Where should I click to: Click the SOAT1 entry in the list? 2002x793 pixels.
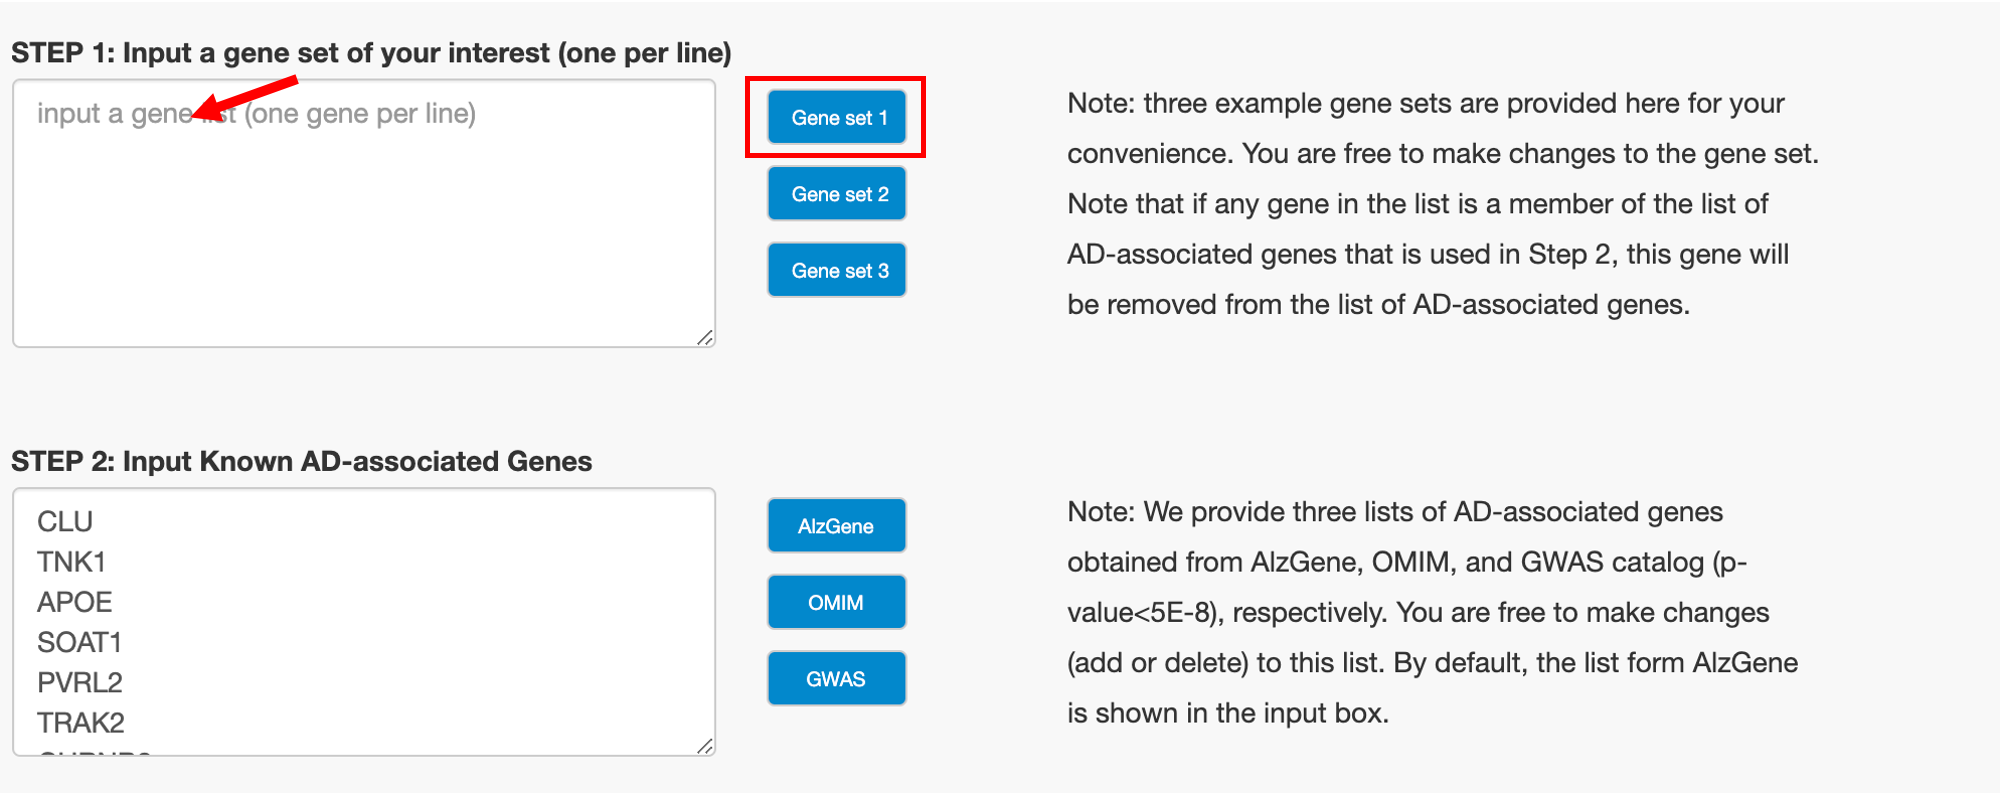click(79, 642)
